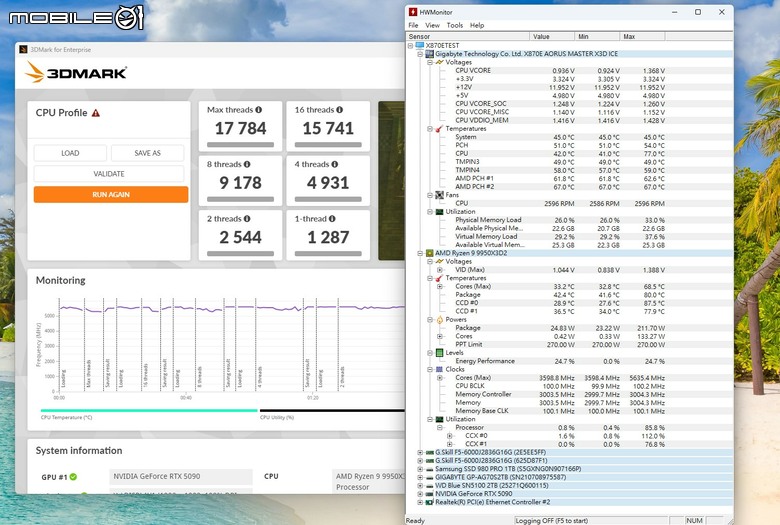
Task: Open the Help menu in HWMonitor
Action: point(477,25)
